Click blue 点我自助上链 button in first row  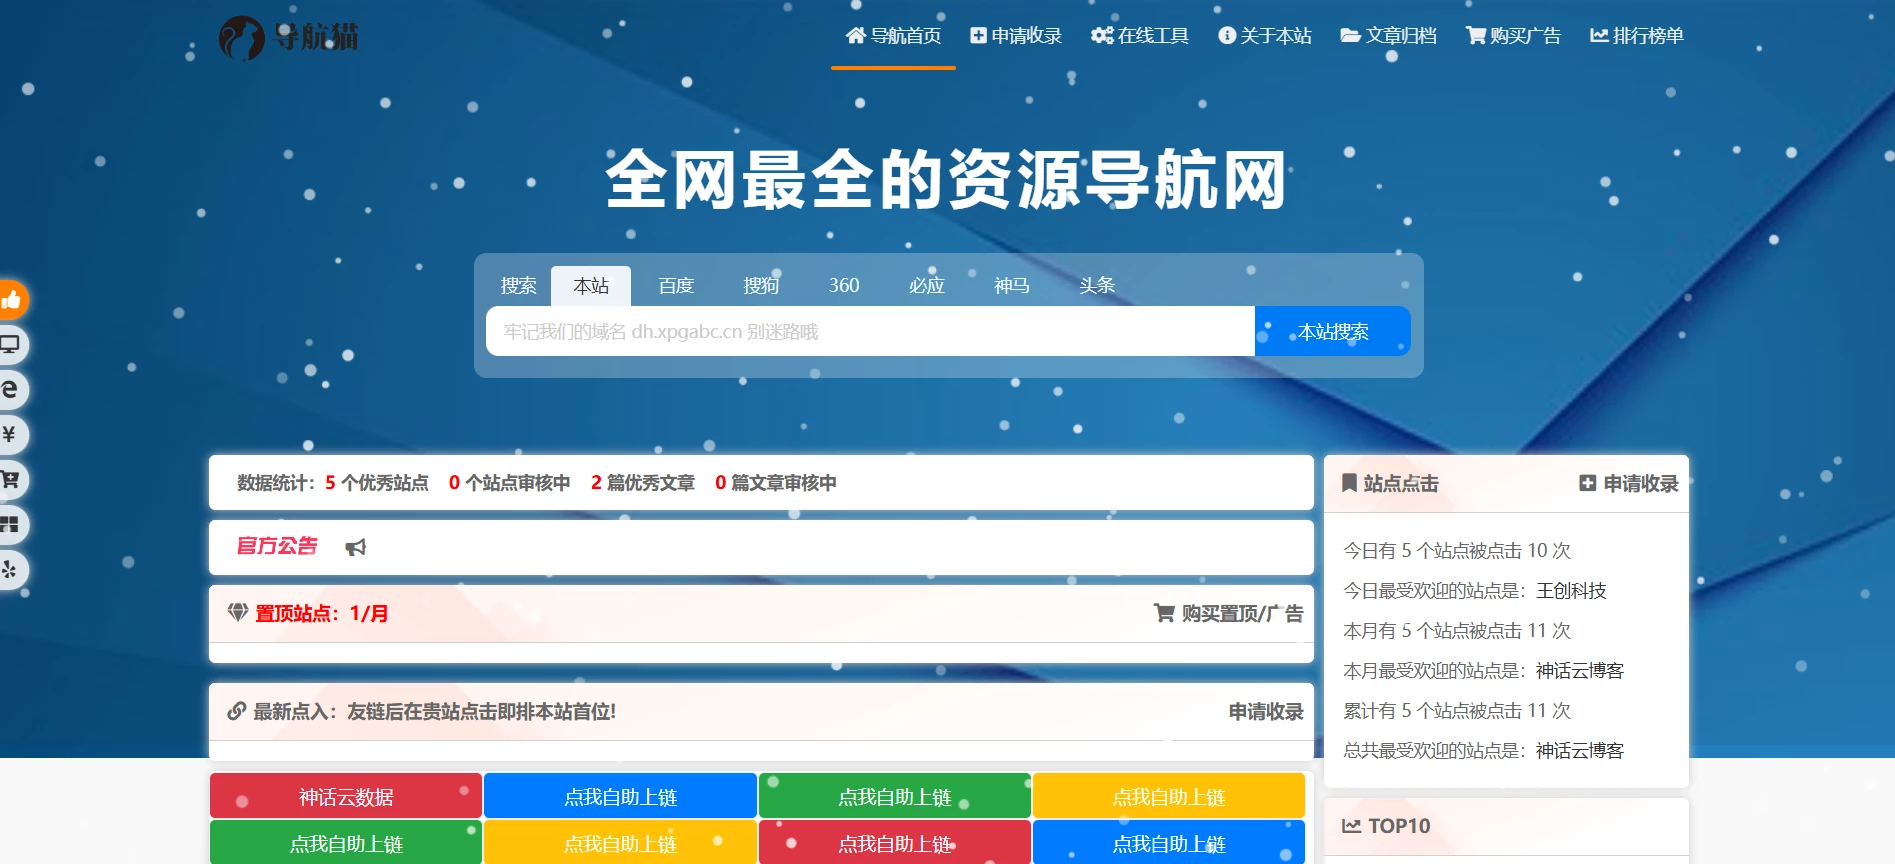(x=620, y=796)
